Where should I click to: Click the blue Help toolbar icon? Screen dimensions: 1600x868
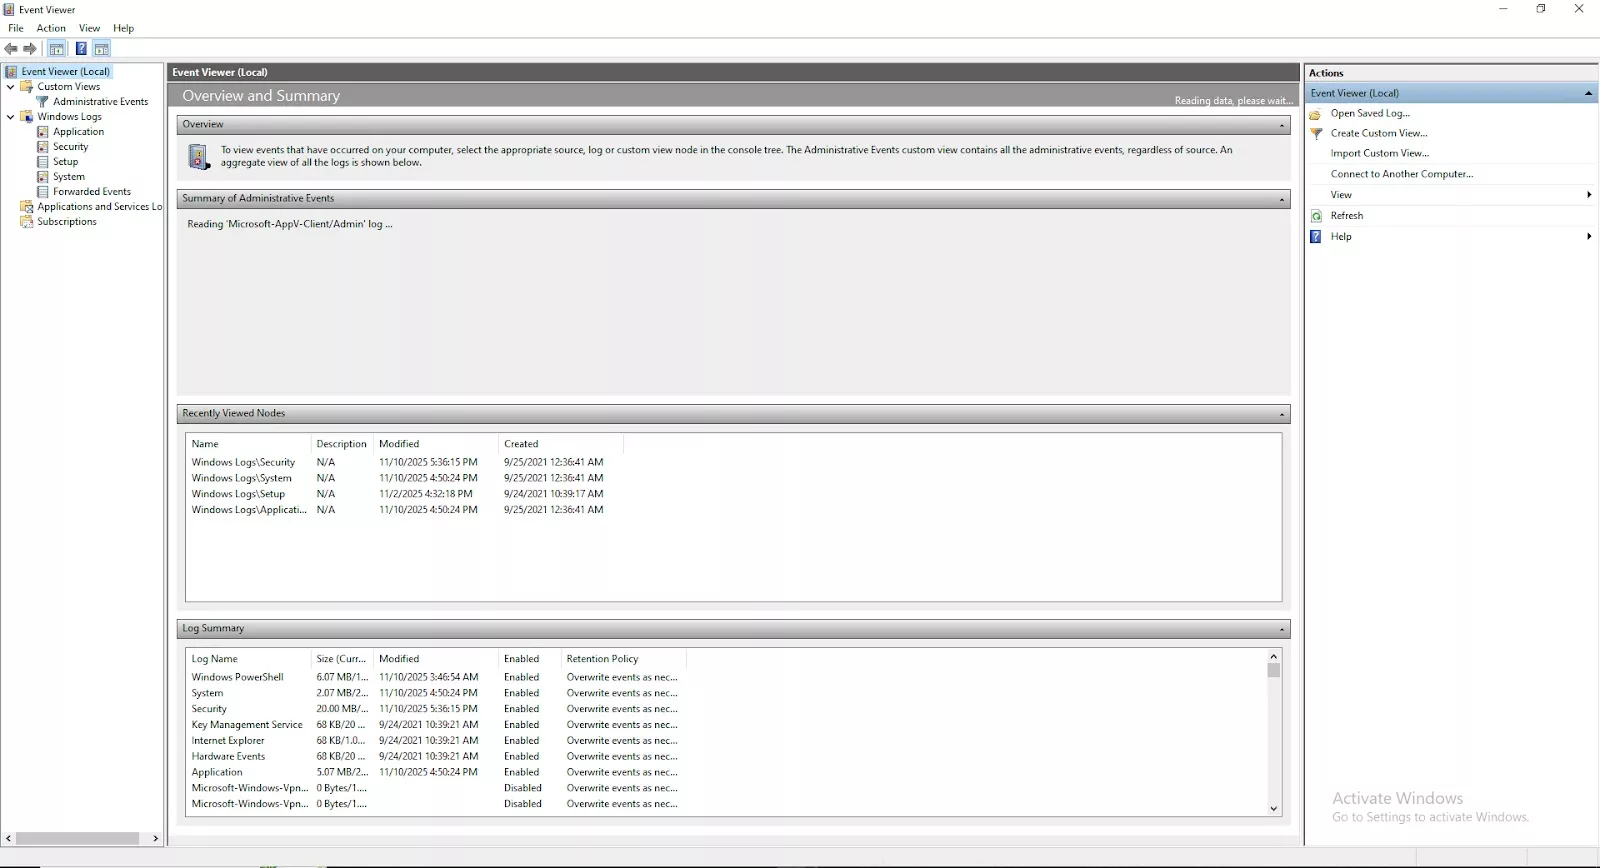[81, 49]
